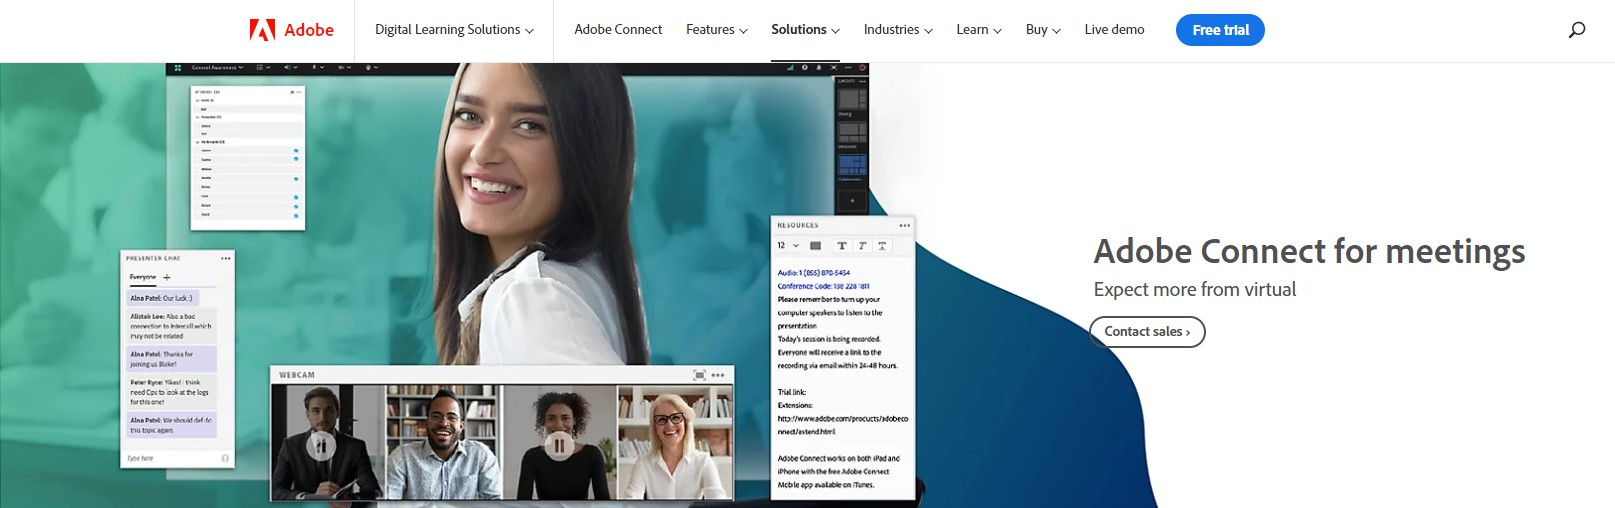The image size is (1615, 508).
Task: Toggle underline text in Resources pod
Action: pyautogui.click(x=882, y=245)
